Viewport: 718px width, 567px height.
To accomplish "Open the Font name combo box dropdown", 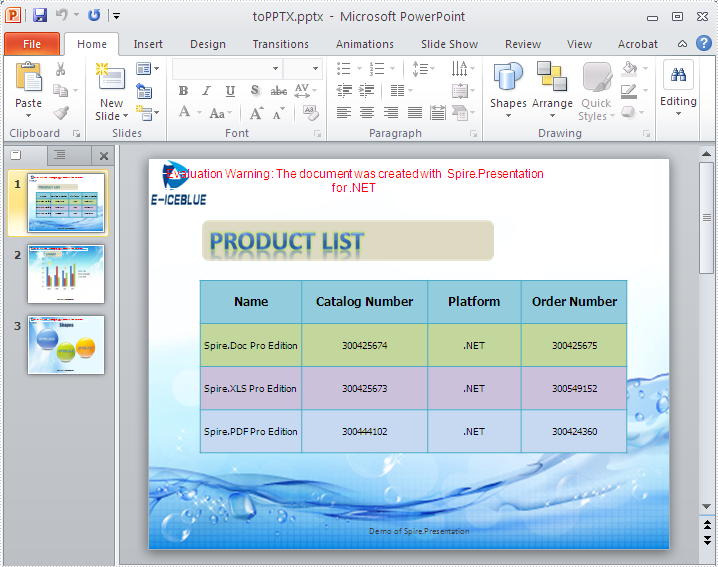I will coord(275,69).
